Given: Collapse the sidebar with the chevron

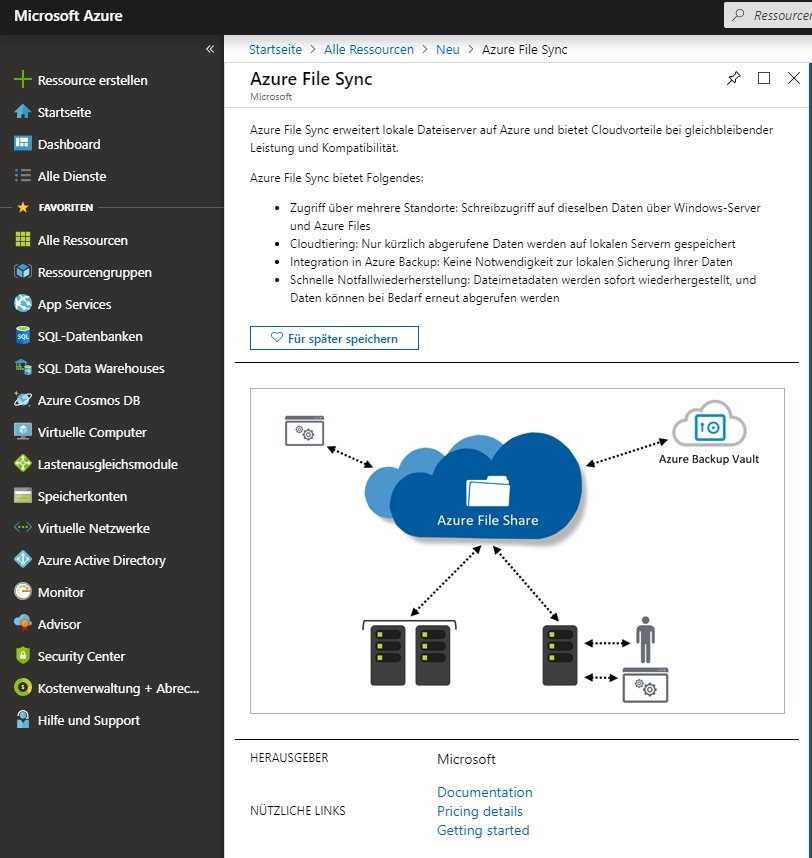Looking at the screenshot, I should click(210, 48).
